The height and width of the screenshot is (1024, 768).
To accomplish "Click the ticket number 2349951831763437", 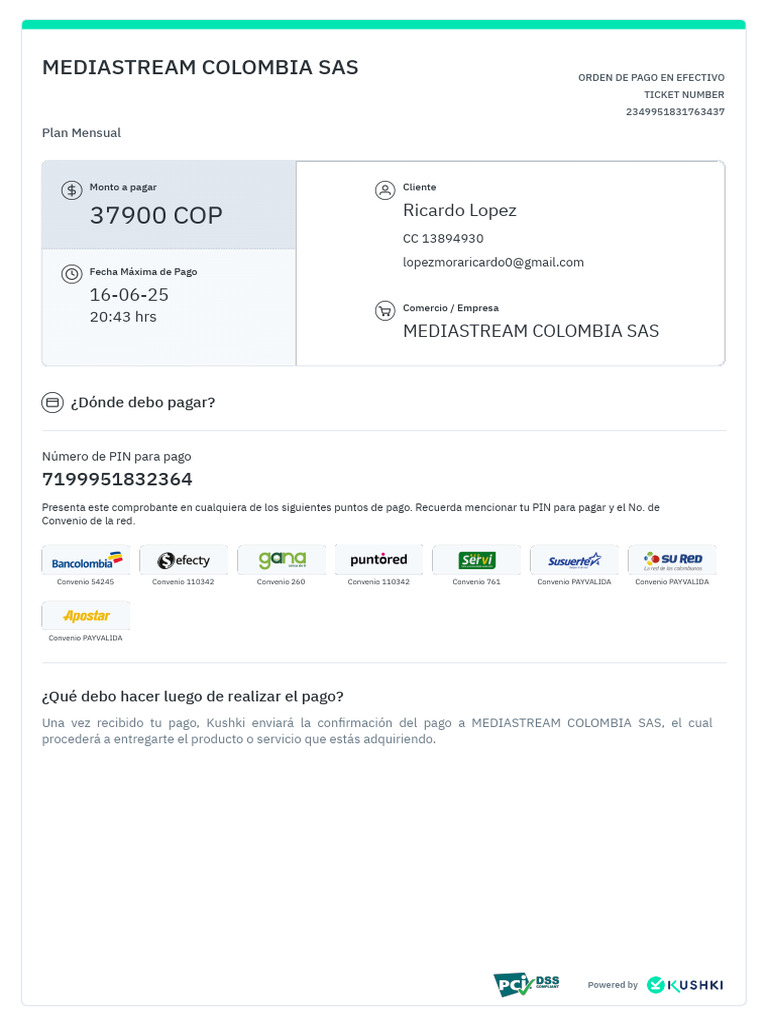I will coord(675,112).
